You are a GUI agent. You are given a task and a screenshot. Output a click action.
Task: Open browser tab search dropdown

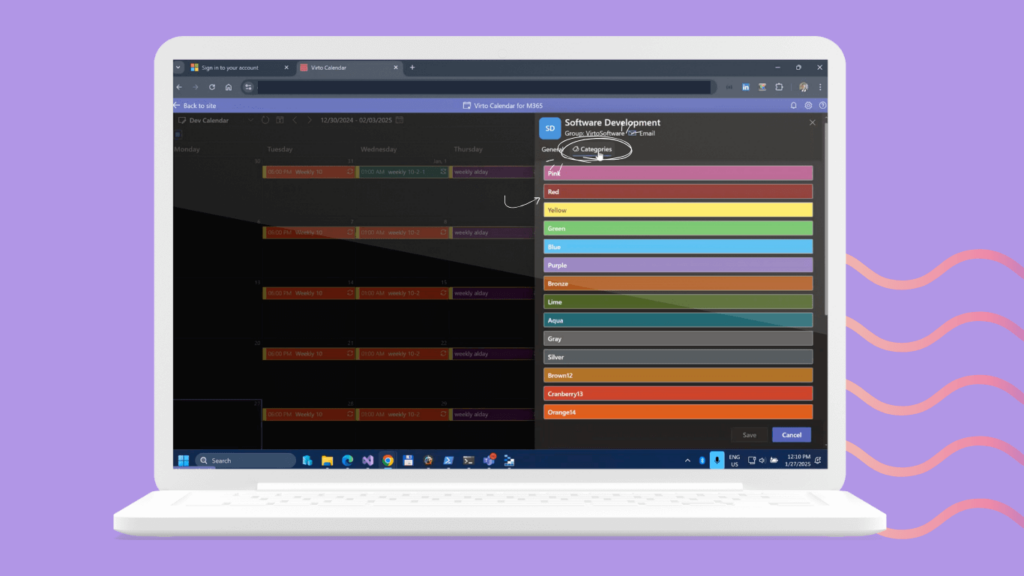[178, 67]
